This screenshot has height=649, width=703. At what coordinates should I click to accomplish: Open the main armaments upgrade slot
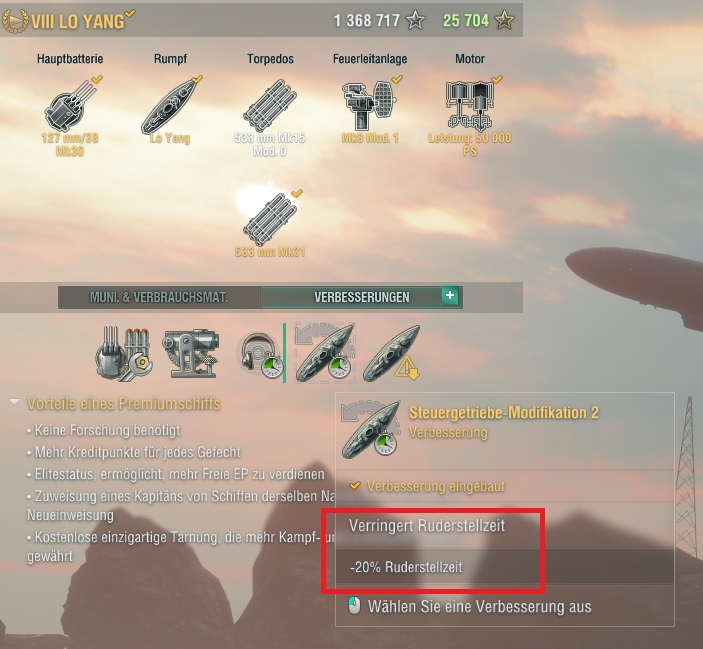point(124,354)
